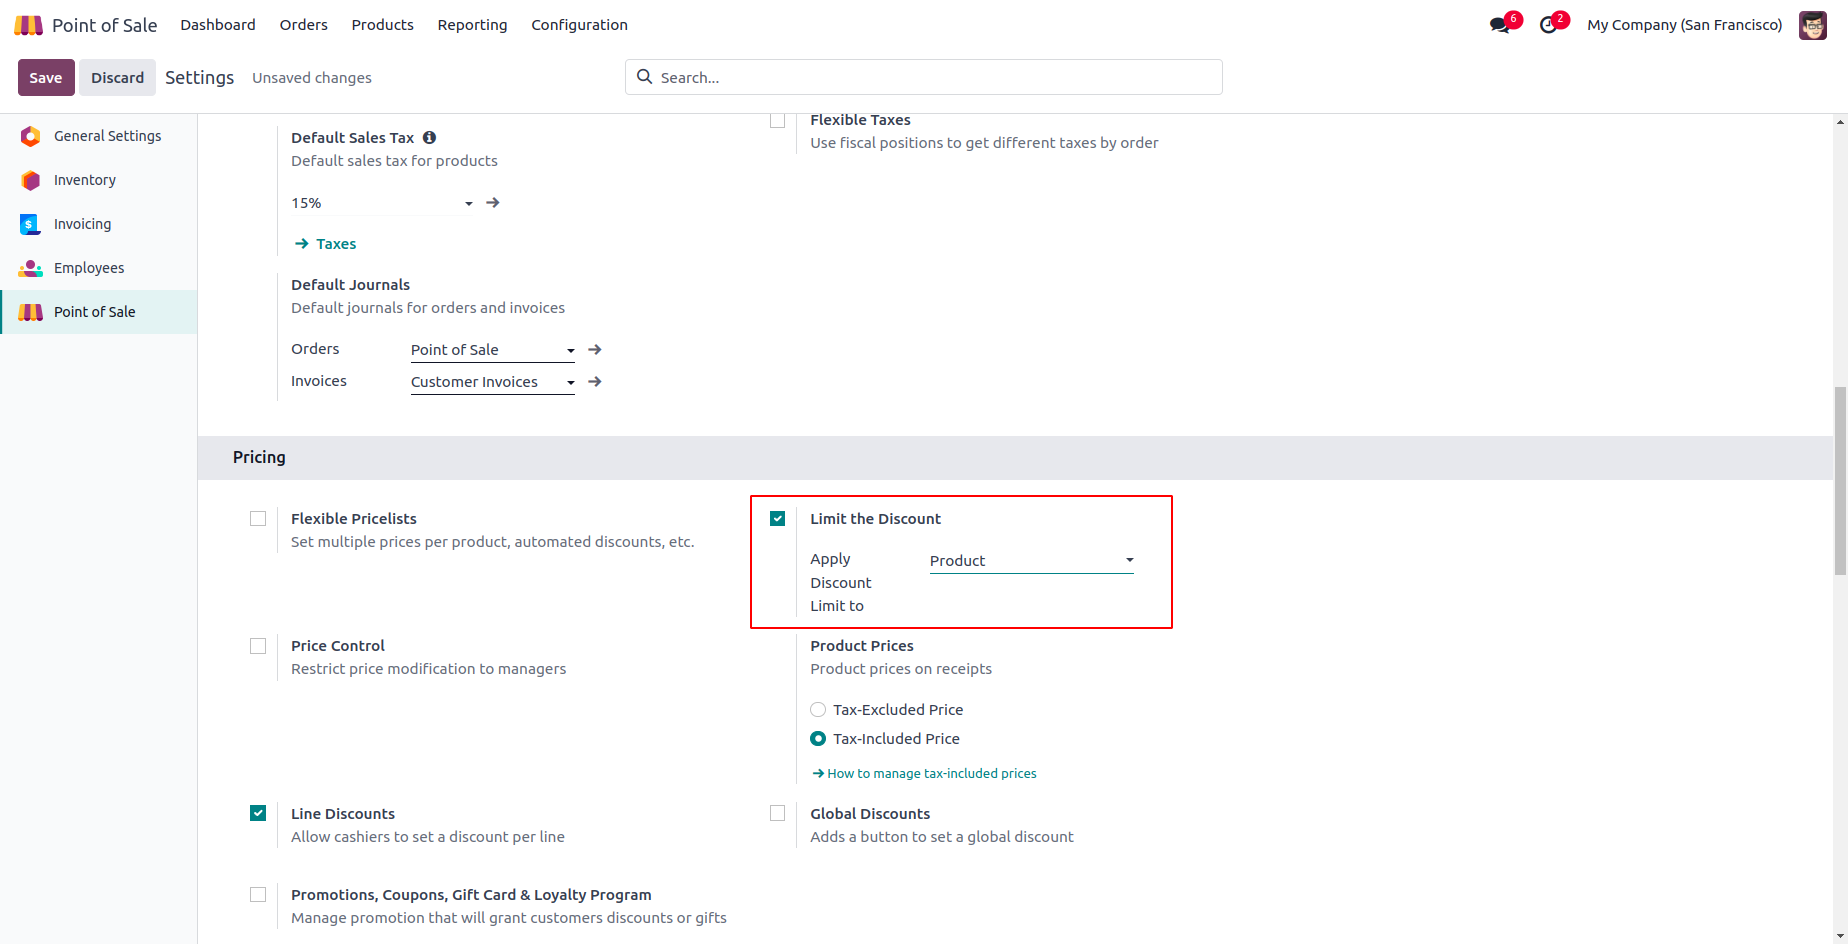The height and width of the screenshot is (944, 1848).
Task: Open the How to manage tax-included prices link
Action: click(931, 774)
